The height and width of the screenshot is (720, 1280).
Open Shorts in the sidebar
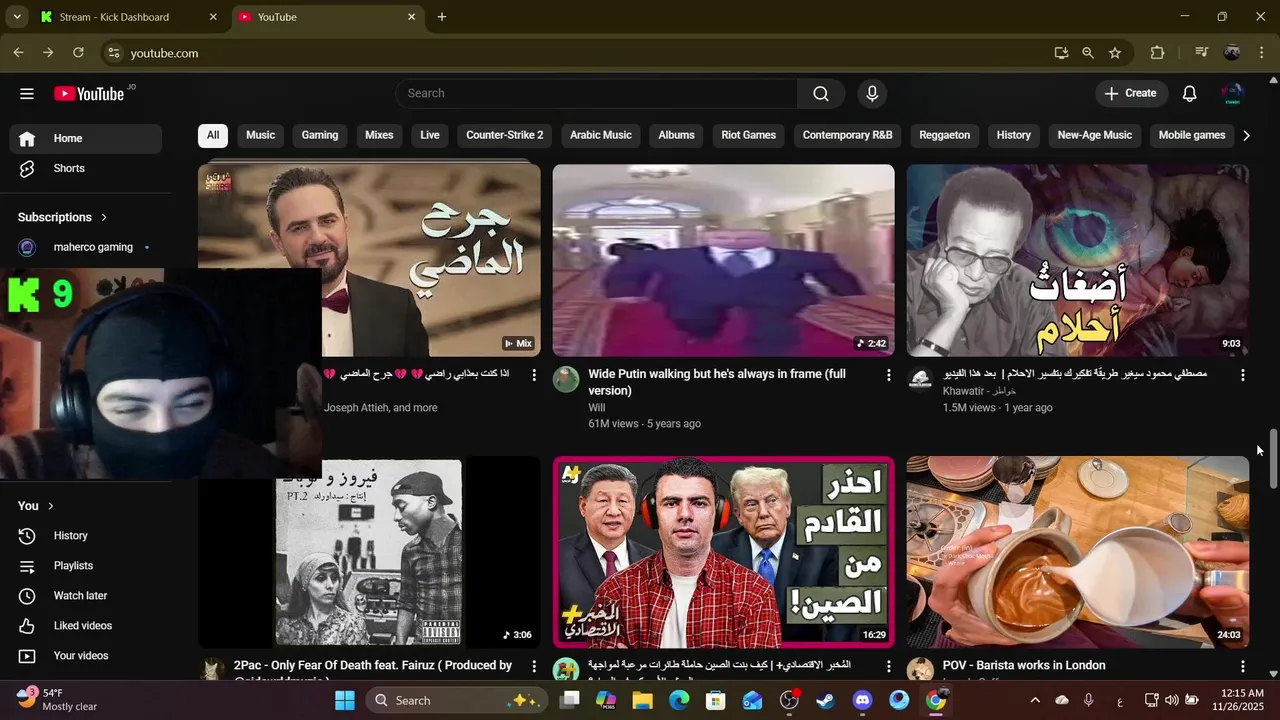[85, 169]
